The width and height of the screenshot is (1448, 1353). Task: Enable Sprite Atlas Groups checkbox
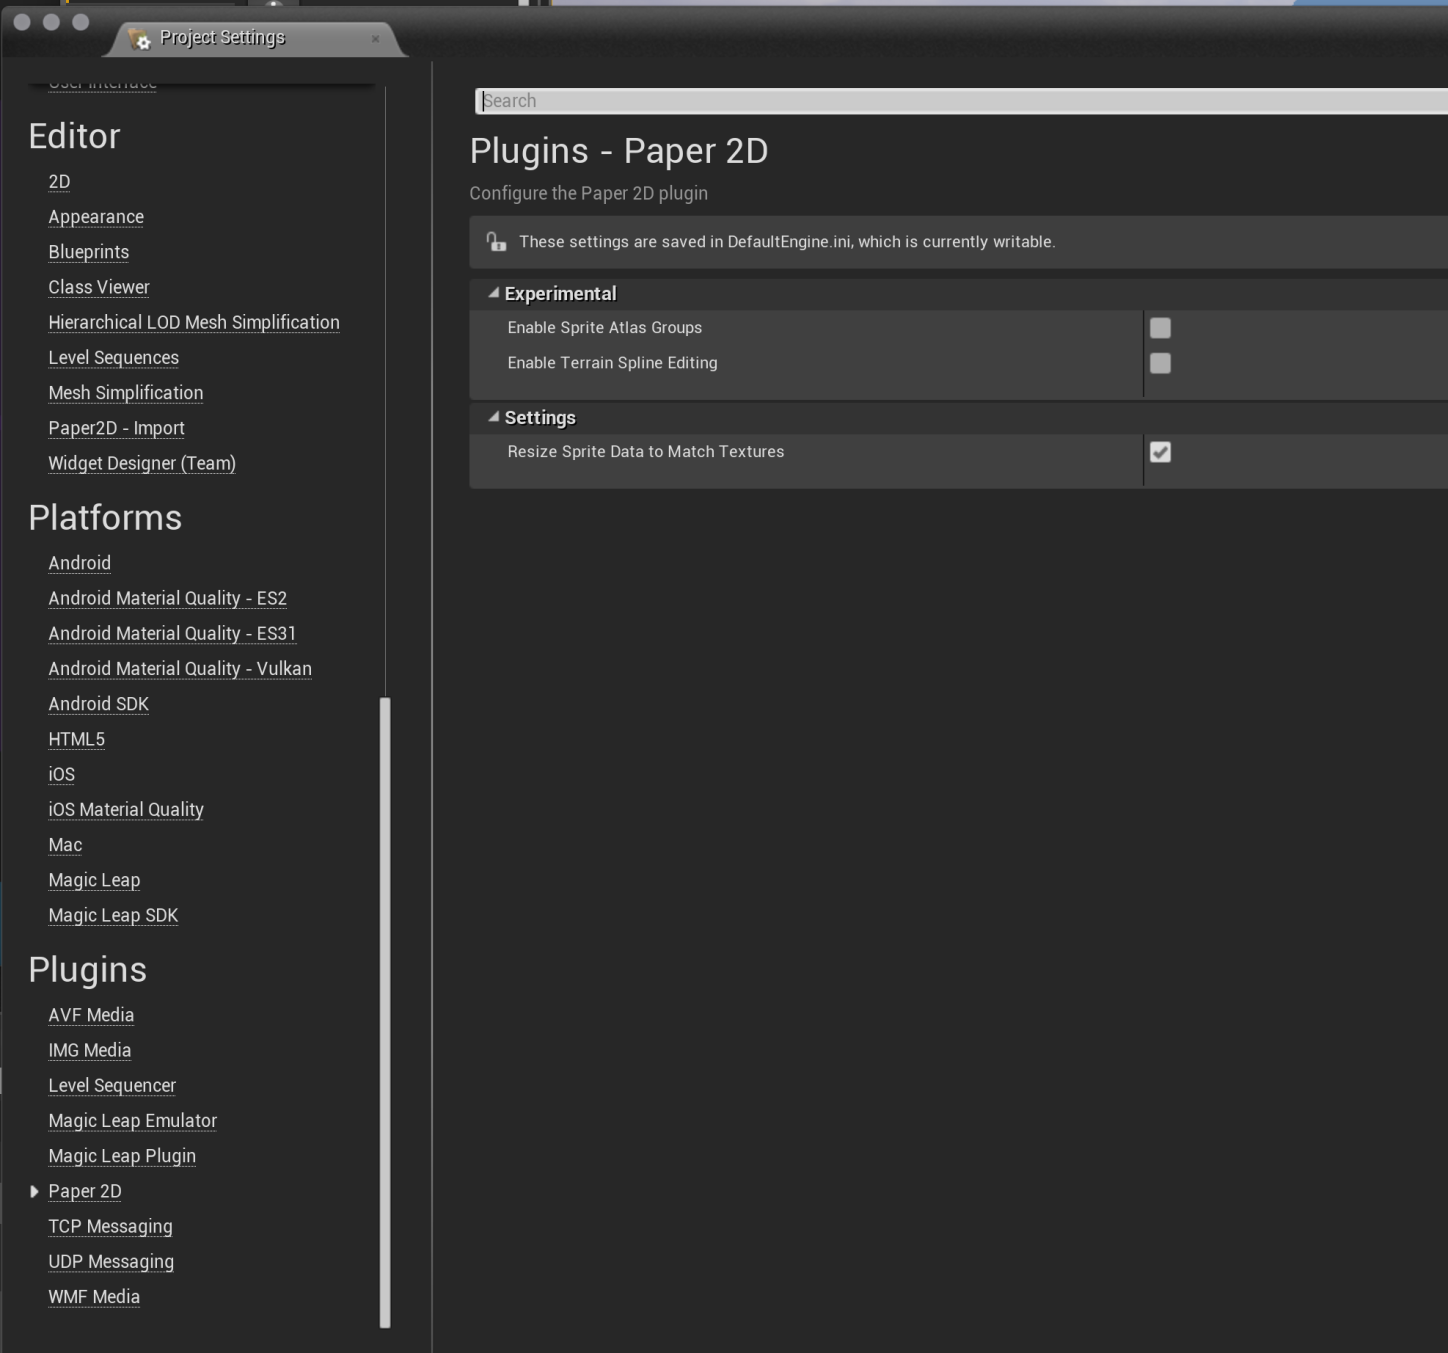point(1160,328)
